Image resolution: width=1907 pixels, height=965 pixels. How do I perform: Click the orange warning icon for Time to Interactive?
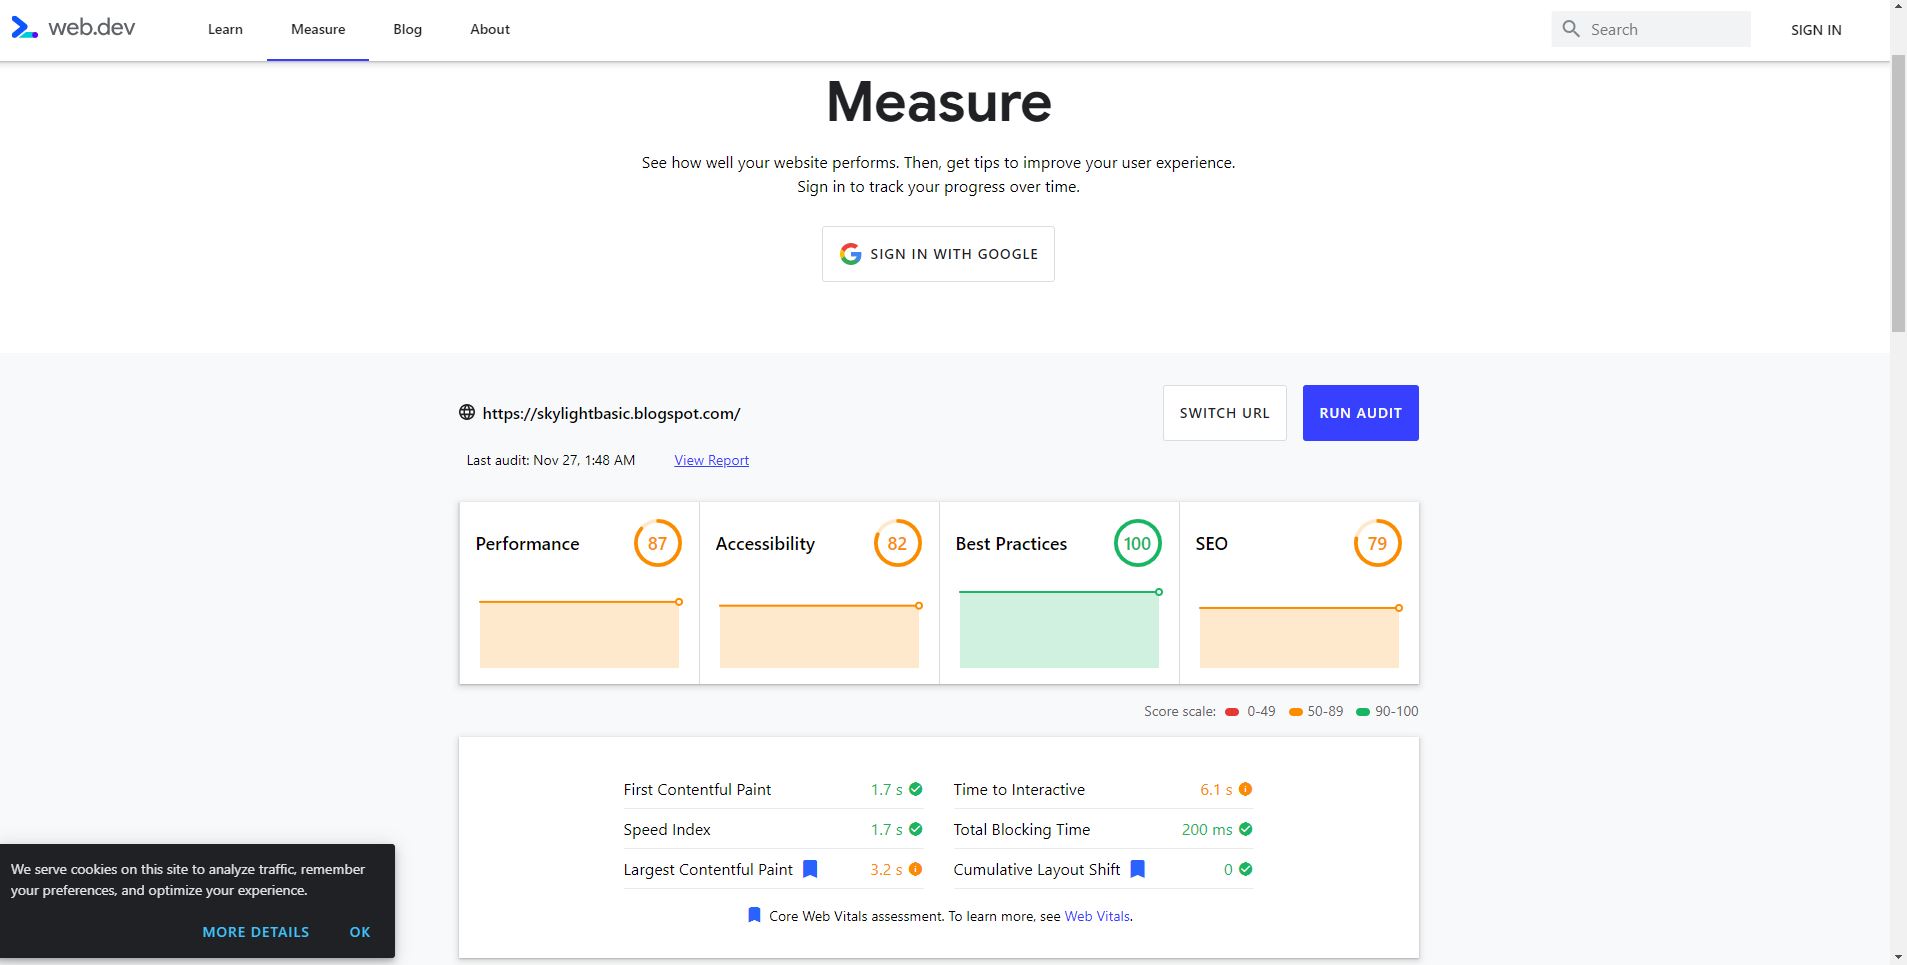click(1246, 789)
